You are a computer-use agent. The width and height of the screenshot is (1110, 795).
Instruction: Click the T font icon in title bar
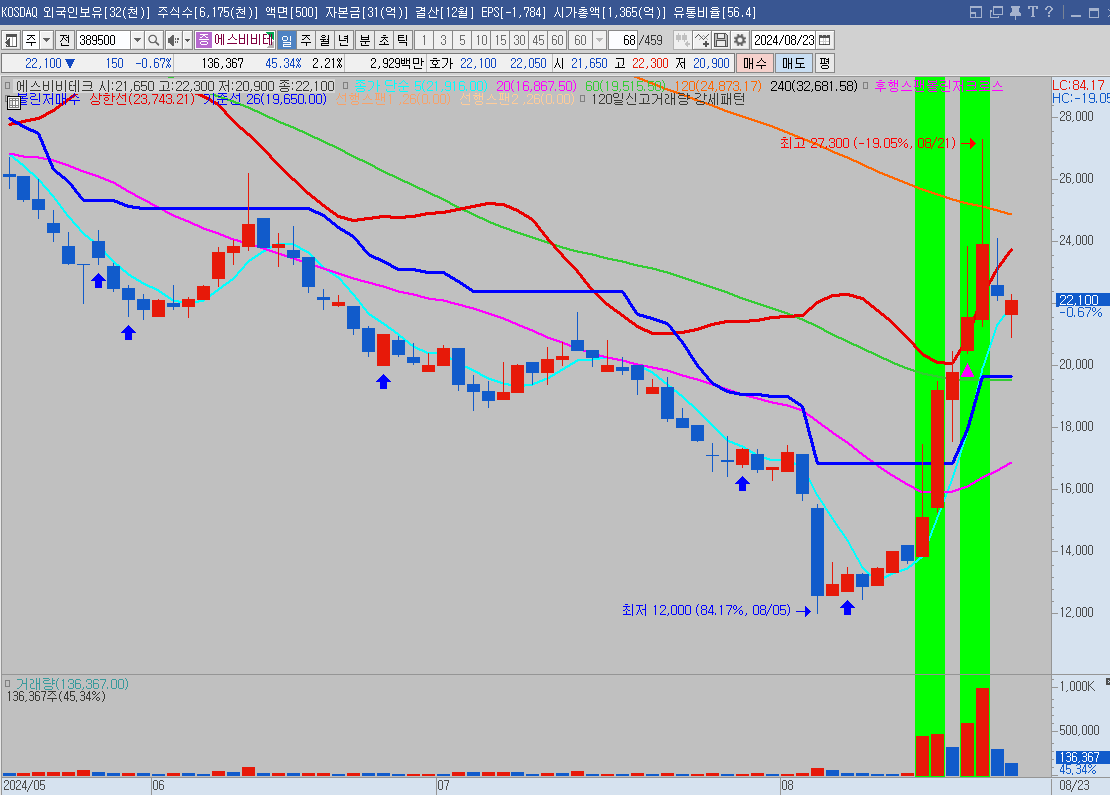[1033, 11]
